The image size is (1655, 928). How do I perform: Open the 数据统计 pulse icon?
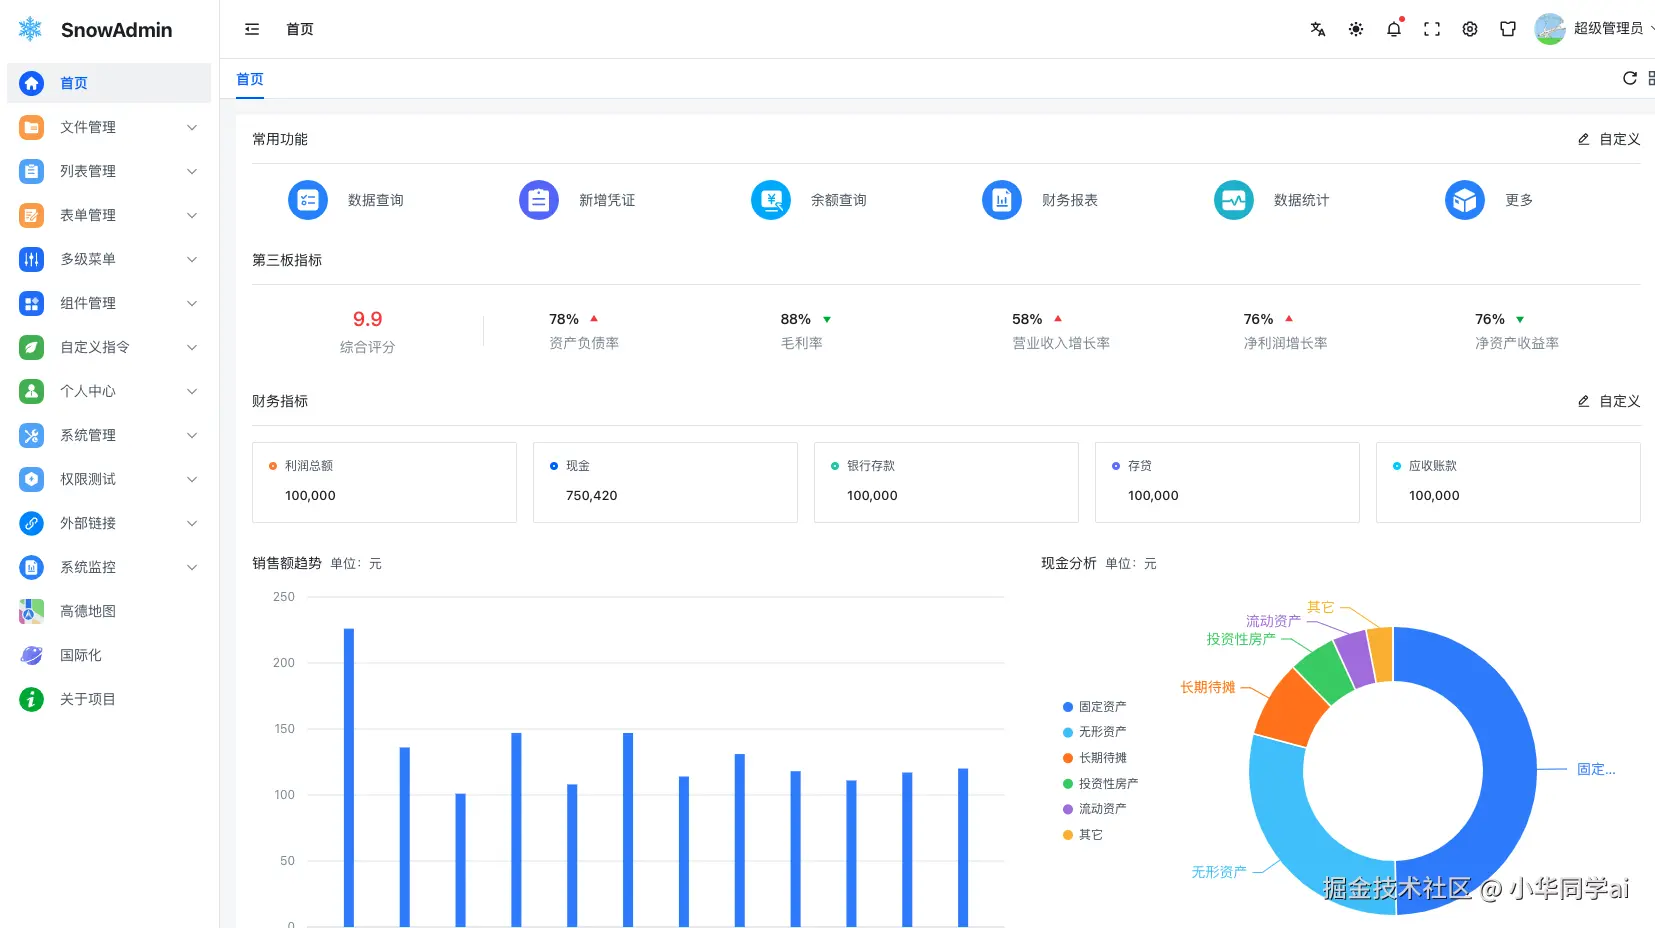pyautogui.click(x=1234, y=200)
